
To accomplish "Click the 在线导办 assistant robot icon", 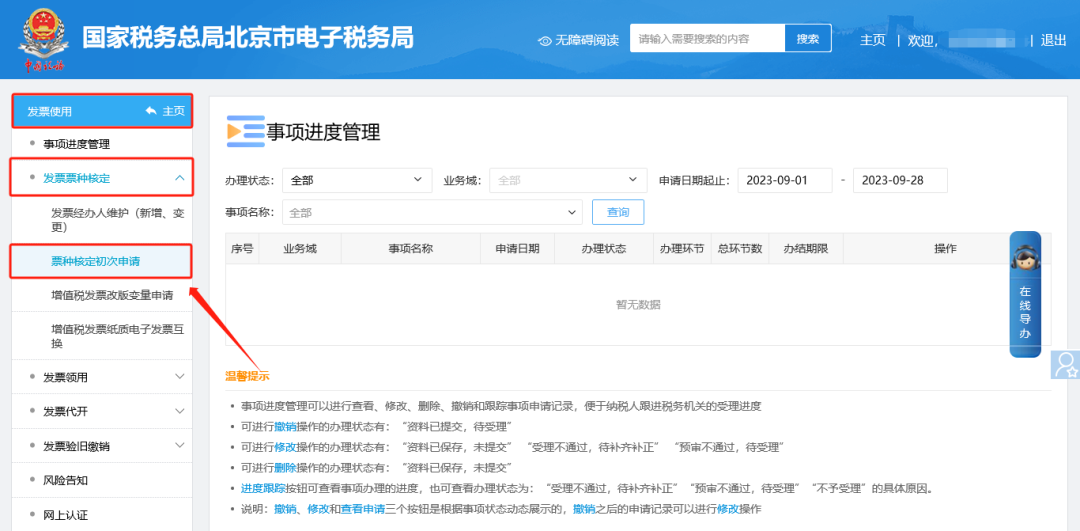I will (x=1024, y=258).
